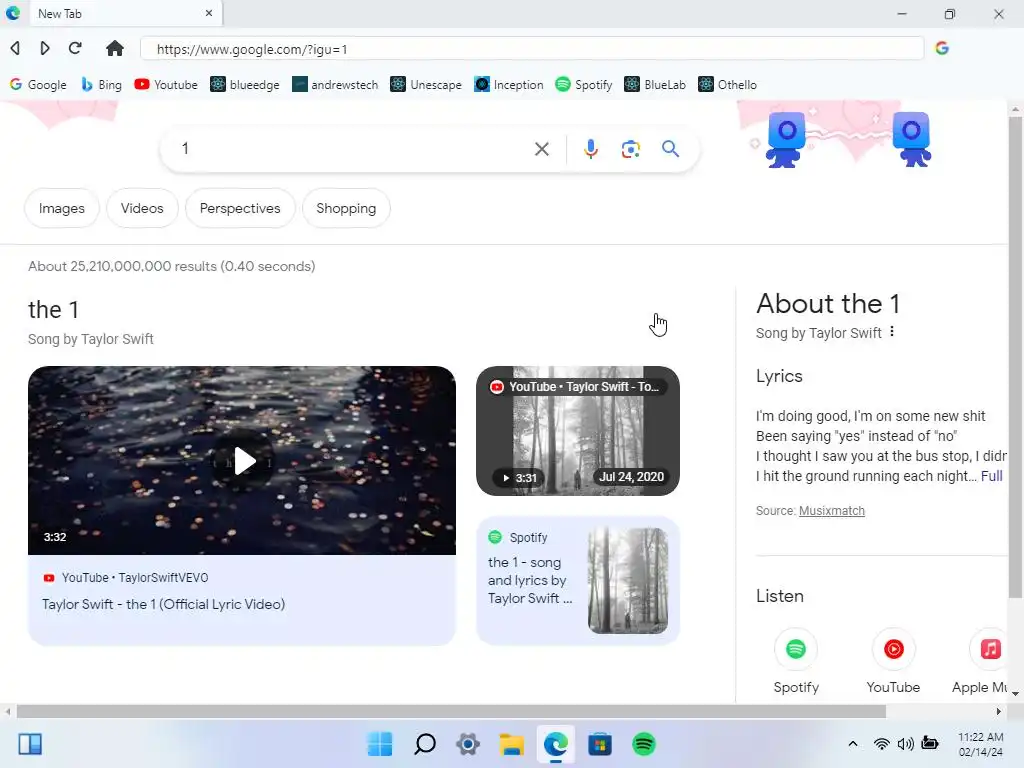Open the Musixmatch source link

831,511
